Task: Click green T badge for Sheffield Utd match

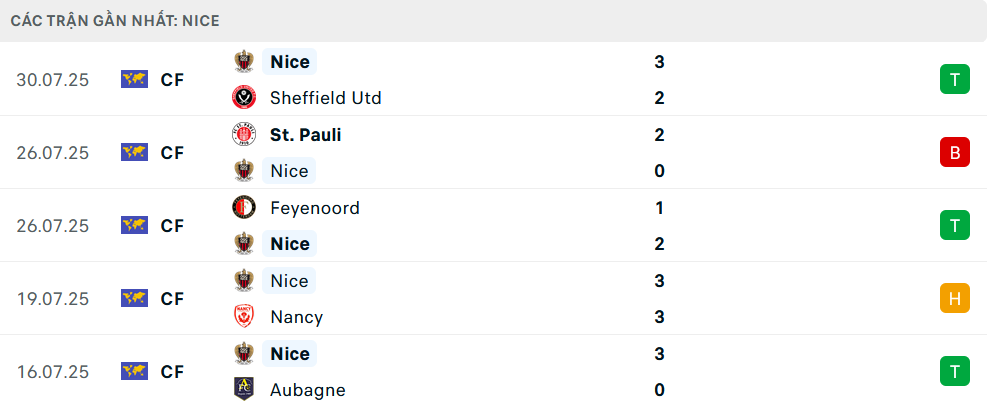Action: [955, 79]
